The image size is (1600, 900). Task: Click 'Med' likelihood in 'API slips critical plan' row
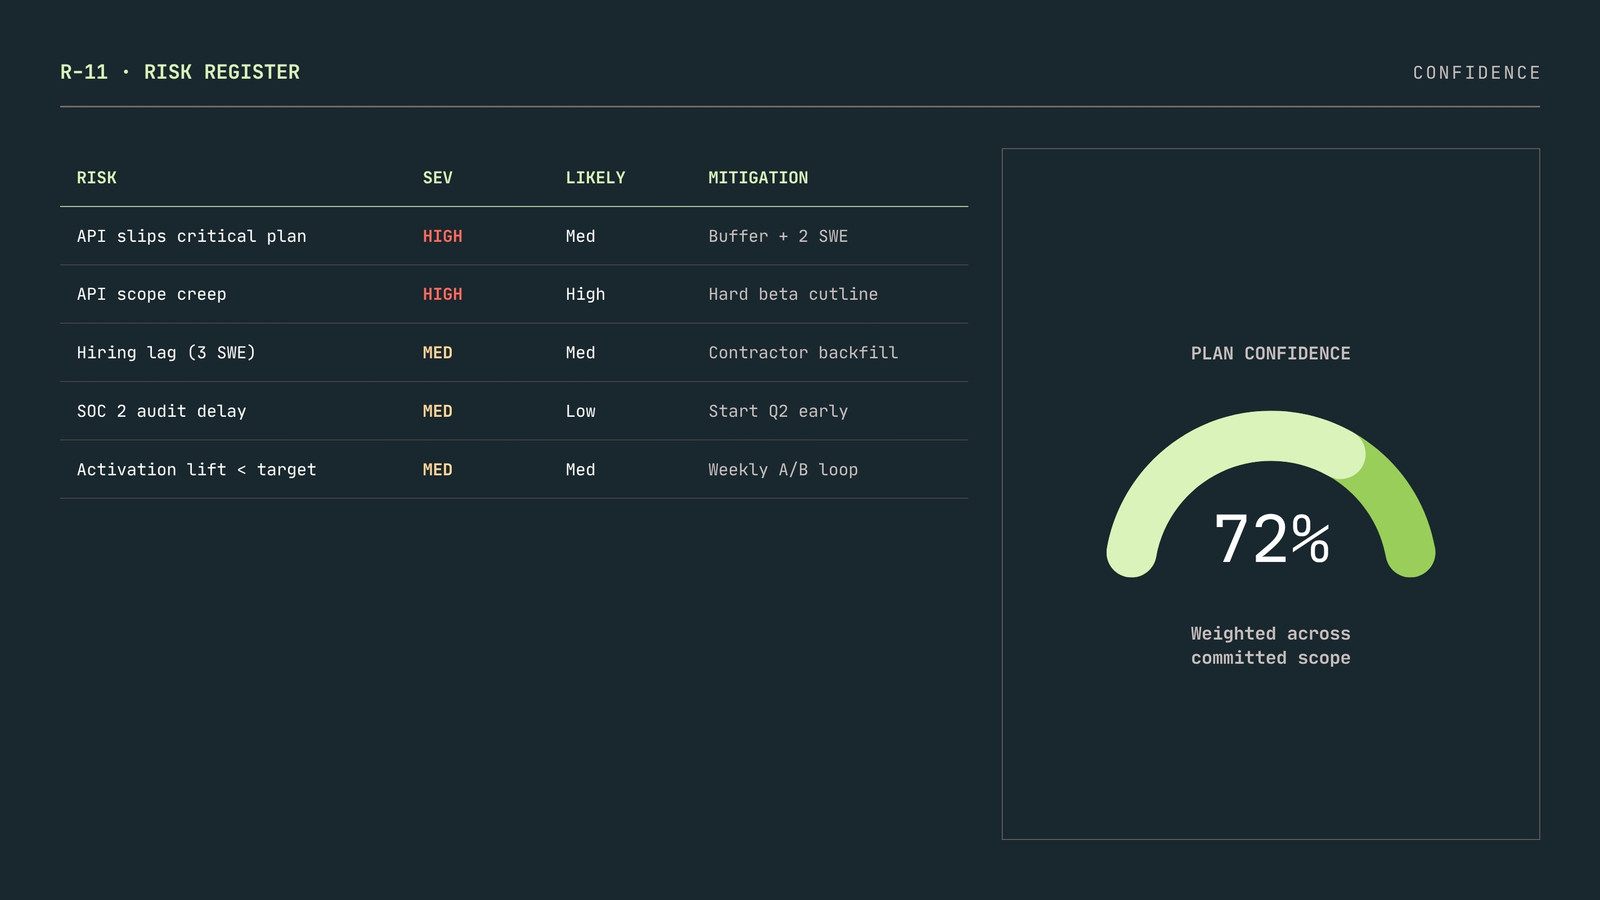pos(580,236)
